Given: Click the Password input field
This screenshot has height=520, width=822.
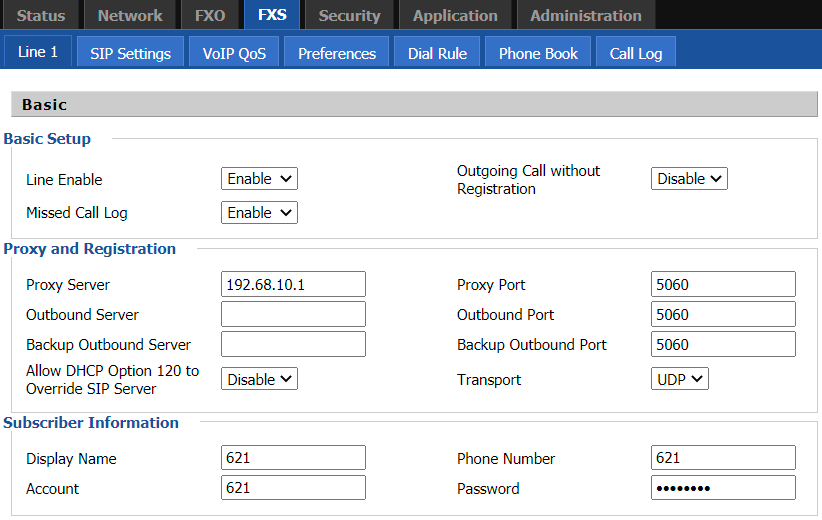Looking at the screenshot, I should coord(723,489).
